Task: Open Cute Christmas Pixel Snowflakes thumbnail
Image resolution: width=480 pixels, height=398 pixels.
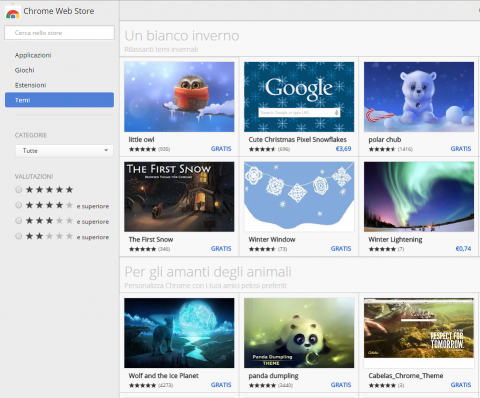Action: pos(299,97)
